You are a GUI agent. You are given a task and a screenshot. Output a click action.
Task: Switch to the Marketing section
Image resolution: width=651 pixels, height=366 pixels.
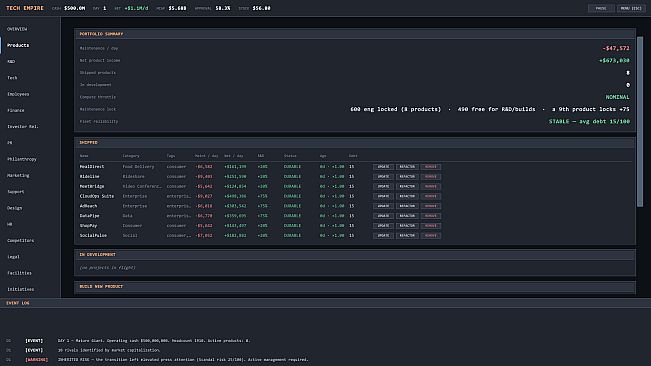[18, 176]
